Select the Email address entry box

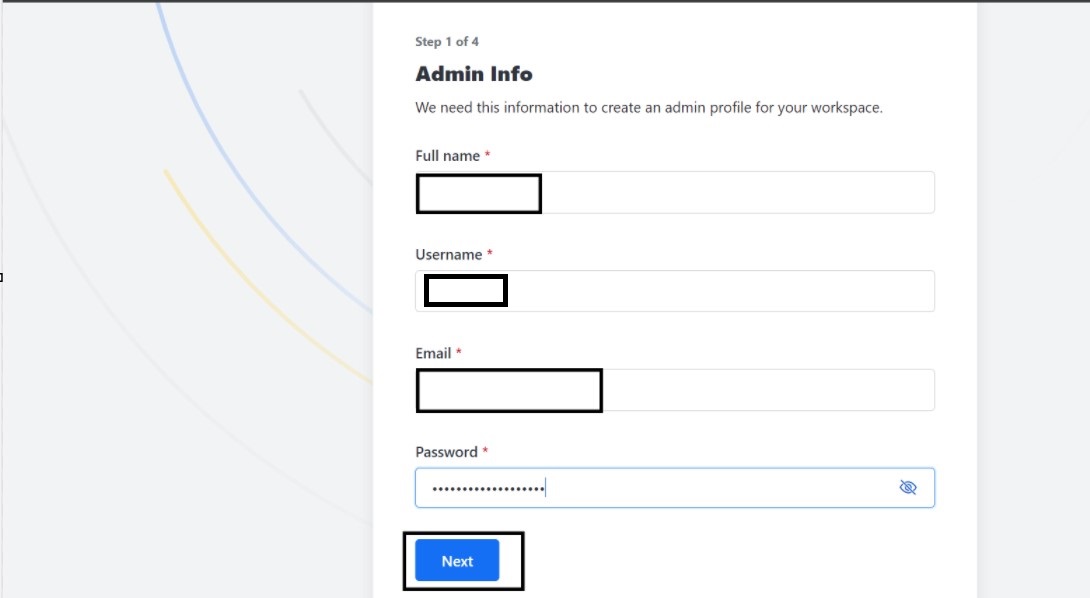(x=675, y=389)
